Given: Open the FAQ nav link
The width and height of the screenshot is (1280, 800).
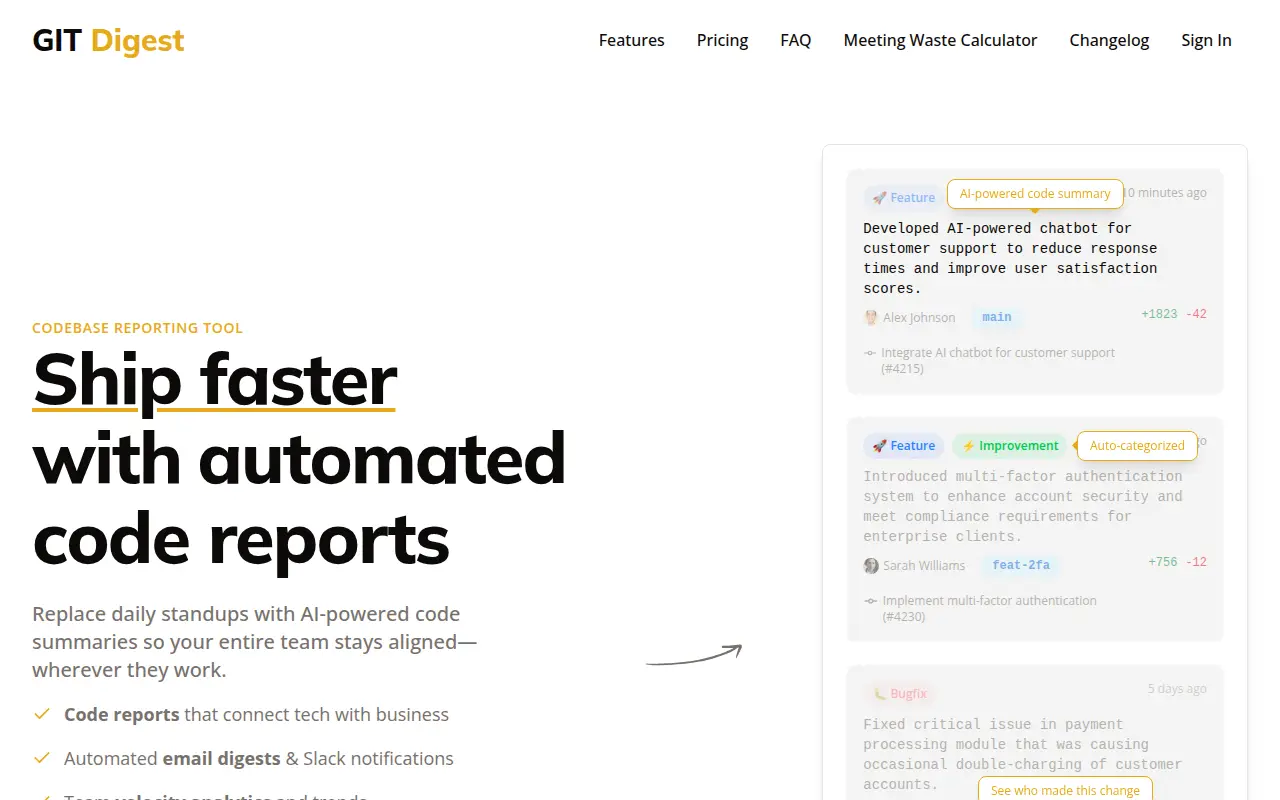Looking at the screenshot, I should point(795,40).
